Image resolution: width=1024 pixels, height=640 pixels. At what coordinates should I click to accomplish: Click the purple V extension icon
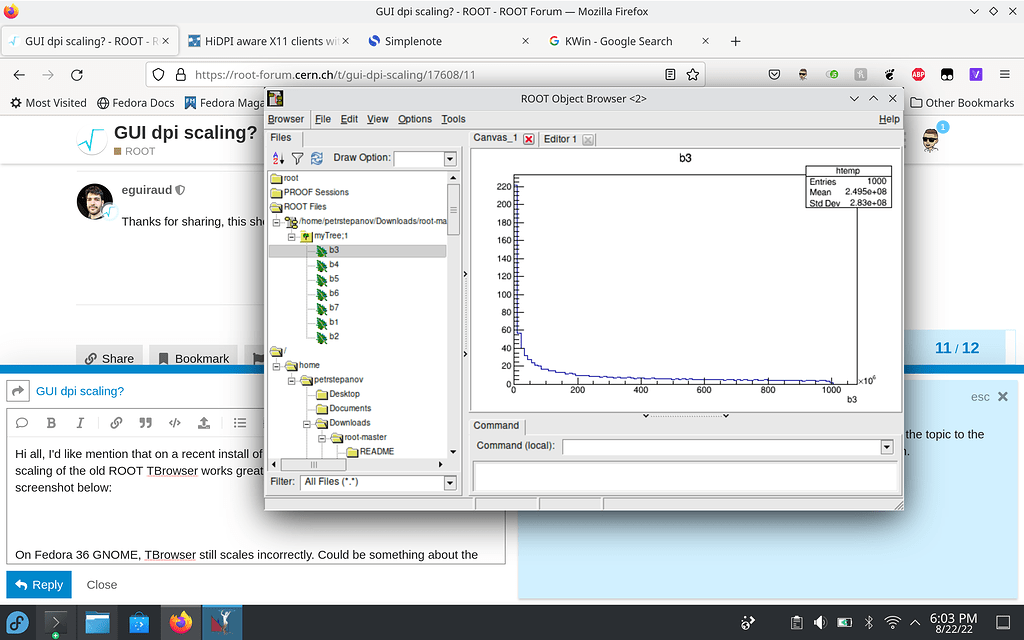[x=976, y=74]
